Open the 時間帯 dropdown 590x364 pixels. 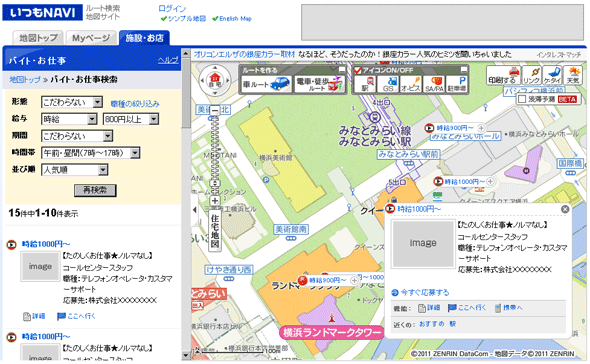pos(91,153)
